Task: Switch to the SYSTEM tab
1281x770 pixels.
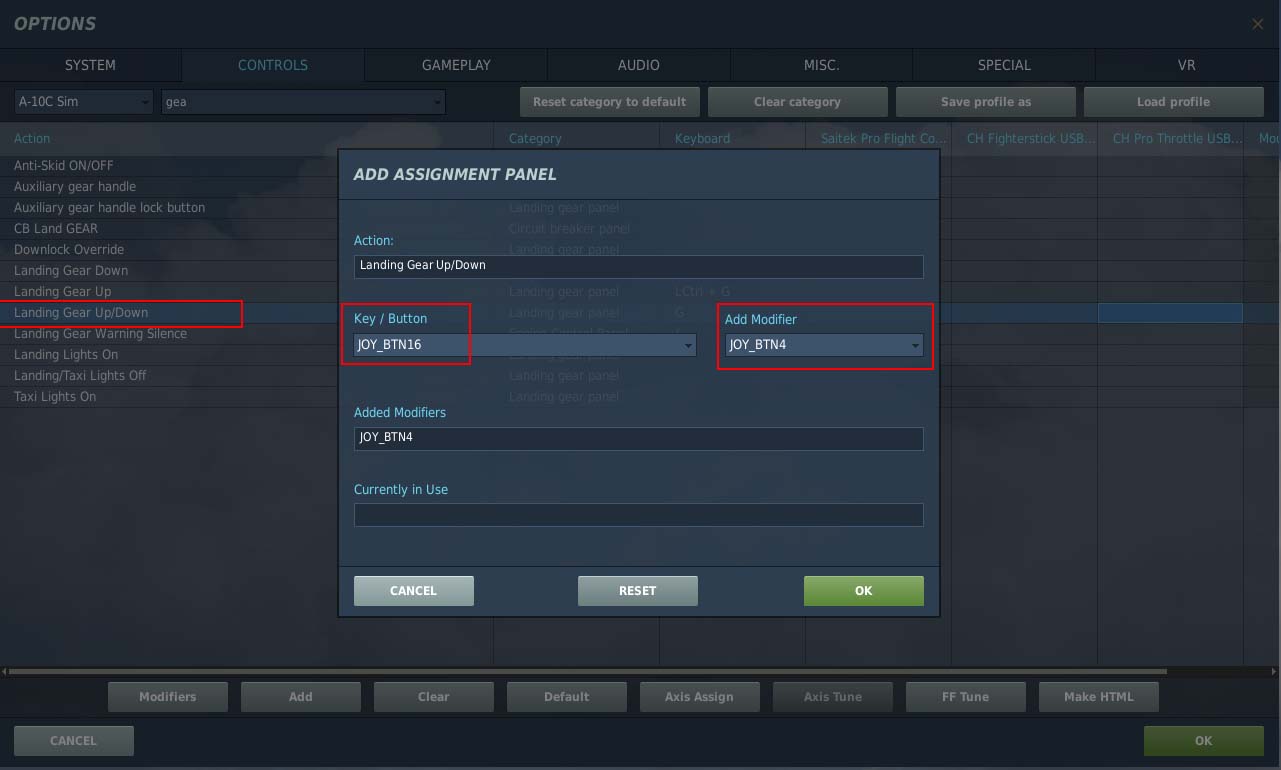Action: 90,65
